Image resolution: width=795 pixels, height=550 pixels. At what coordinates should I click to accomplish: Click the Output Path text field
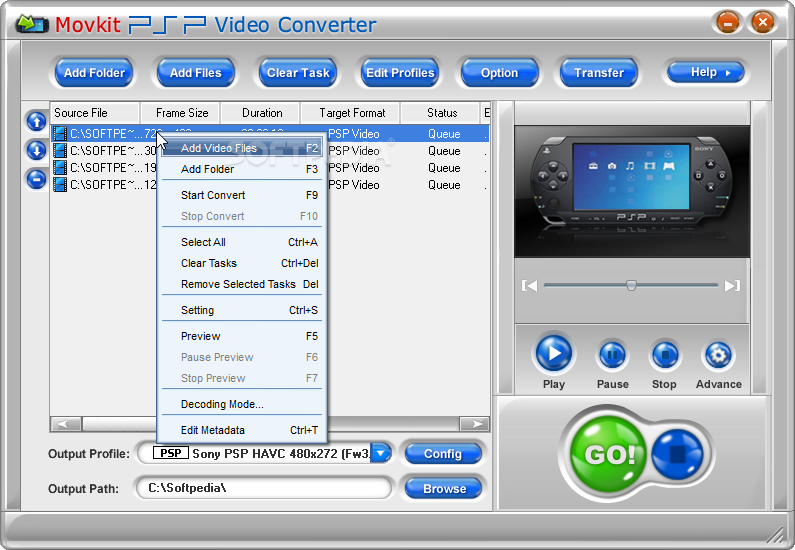pyautogui.click(x=263, y=488)
